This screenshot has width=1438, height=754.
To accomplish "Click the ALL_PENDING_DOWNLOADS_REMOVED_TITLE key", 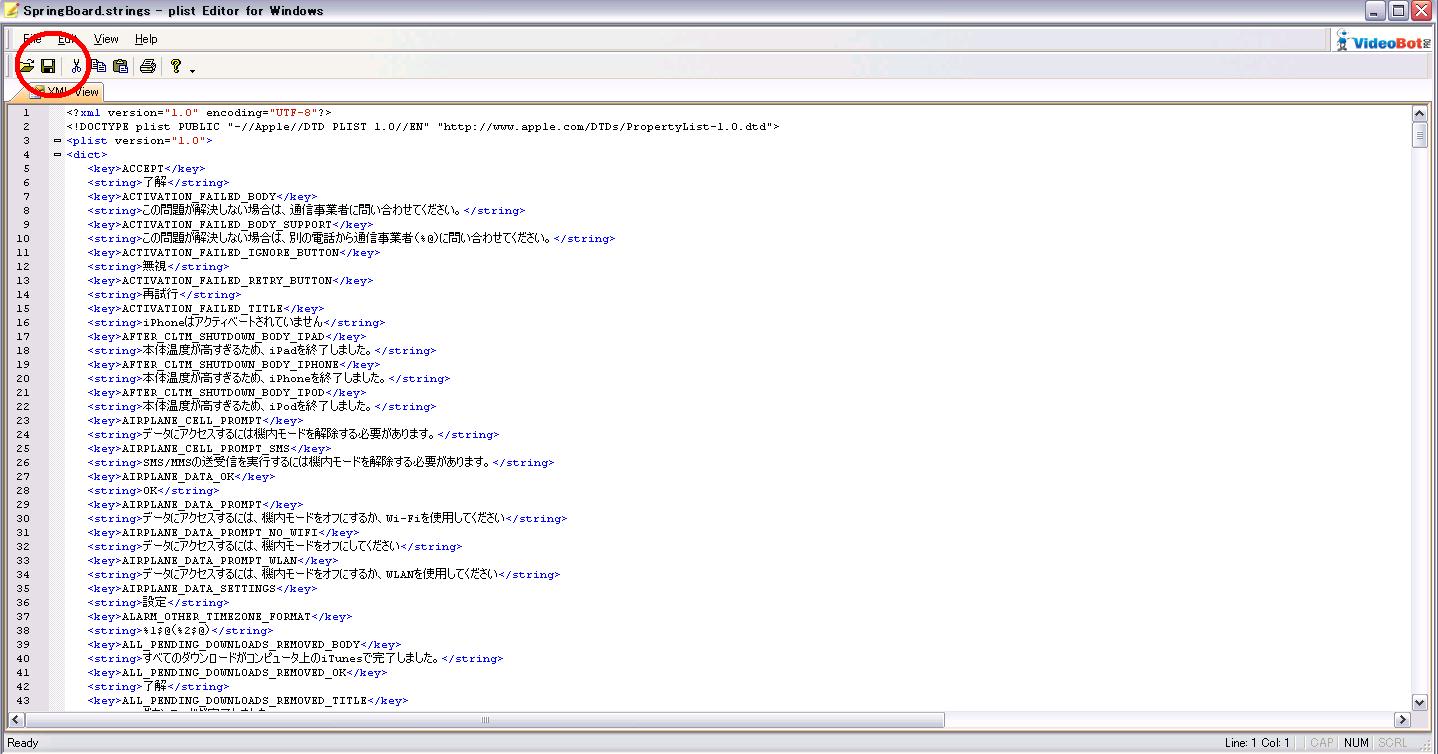I will pyautogui.click(x=247, y=701).
